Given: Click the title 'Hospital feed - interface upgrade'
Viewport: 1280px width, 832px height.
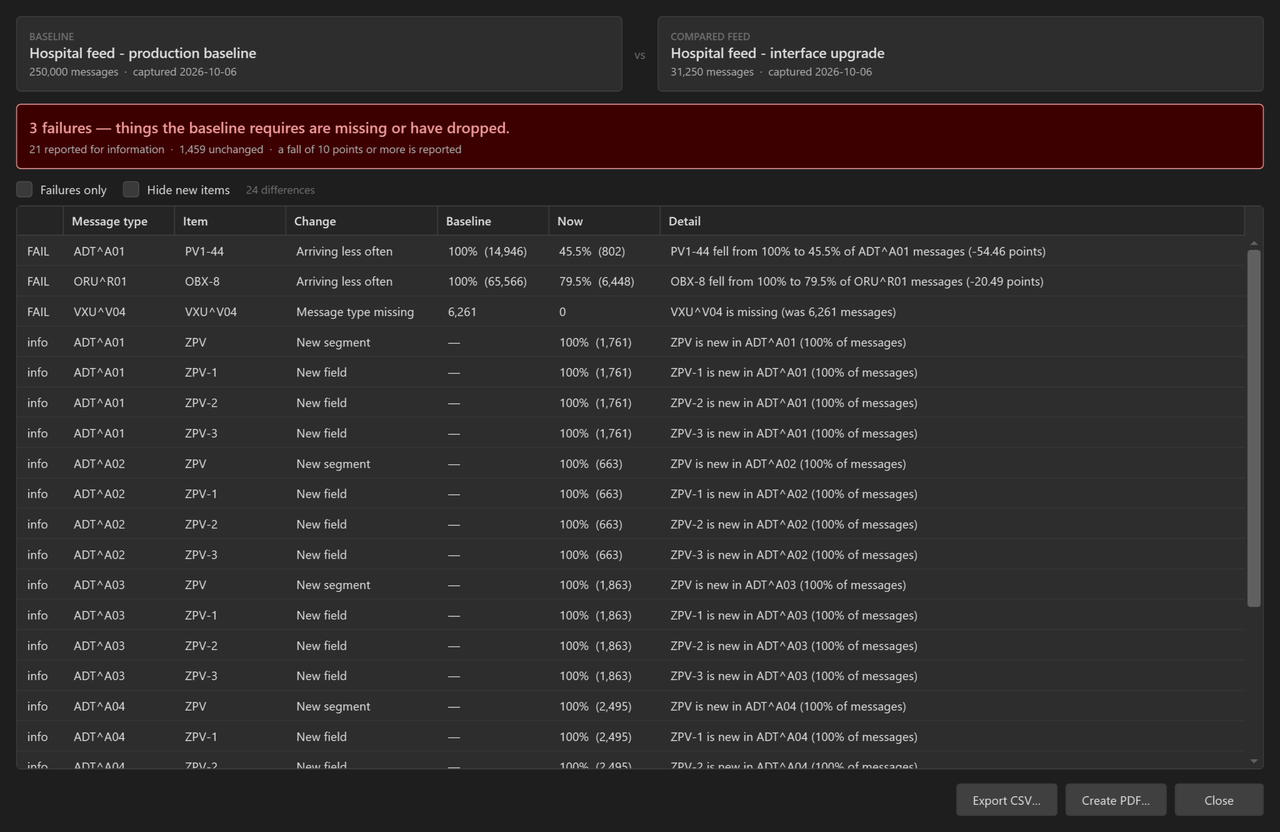Looking at the screenshot, I should tap(777, 53).
